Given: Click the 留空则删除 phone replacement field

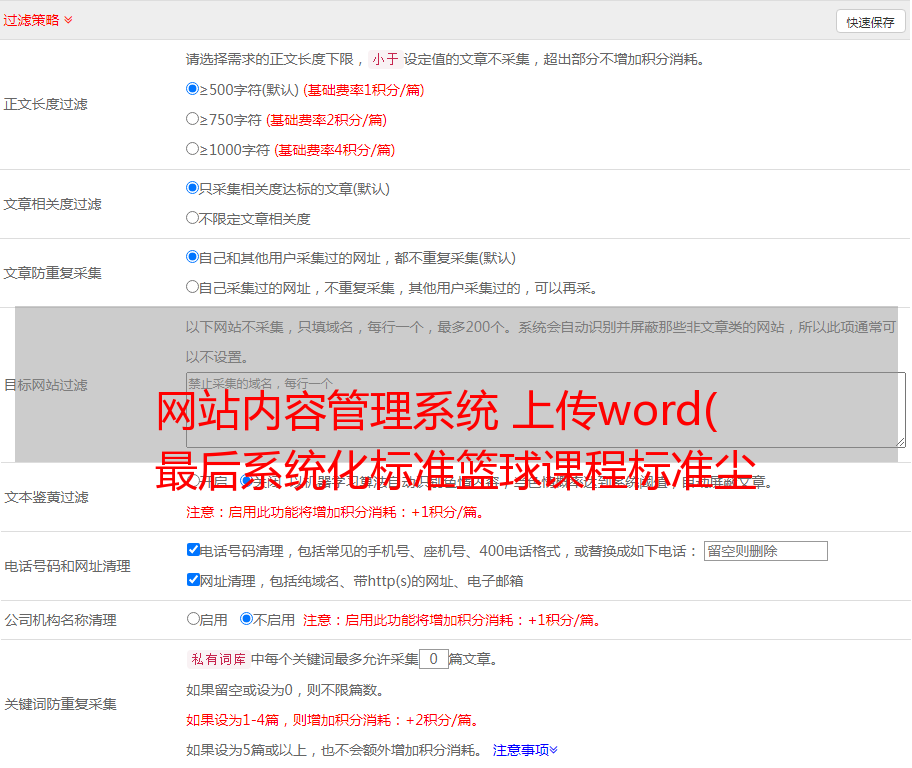Looking at the screenshot, I should 765,551.
